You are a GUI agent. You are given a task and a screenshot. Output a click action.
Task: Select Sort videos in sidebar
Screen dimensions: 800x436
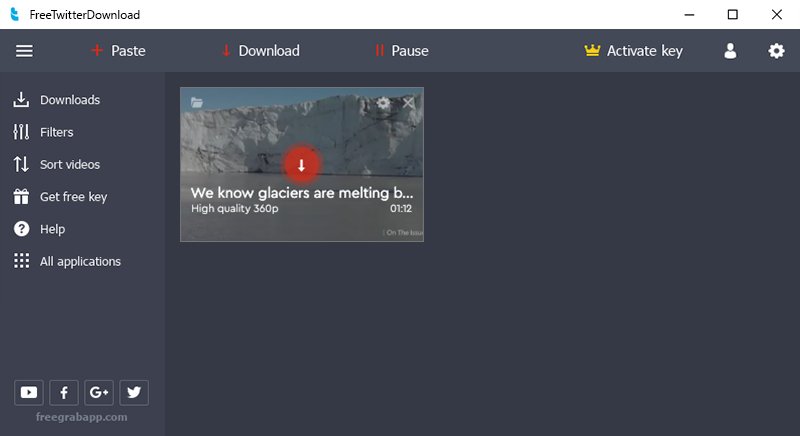[x=57, y=164]
